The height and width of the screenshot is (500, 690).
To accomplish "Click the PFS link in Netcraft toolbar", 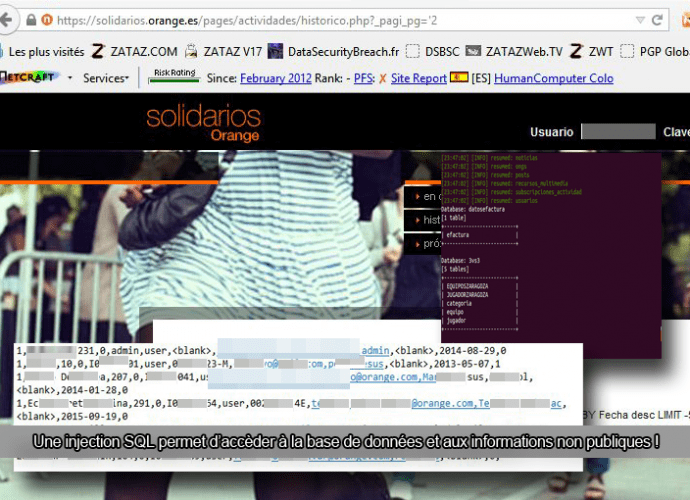I will coord(364,78).
